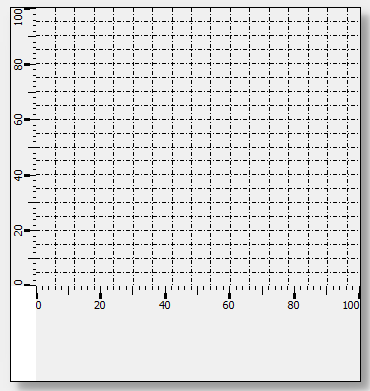This screenshot has width=370, height=391.
Task: Select the bold y-axis tick mark beside 80
Action: tap(27, 64)
